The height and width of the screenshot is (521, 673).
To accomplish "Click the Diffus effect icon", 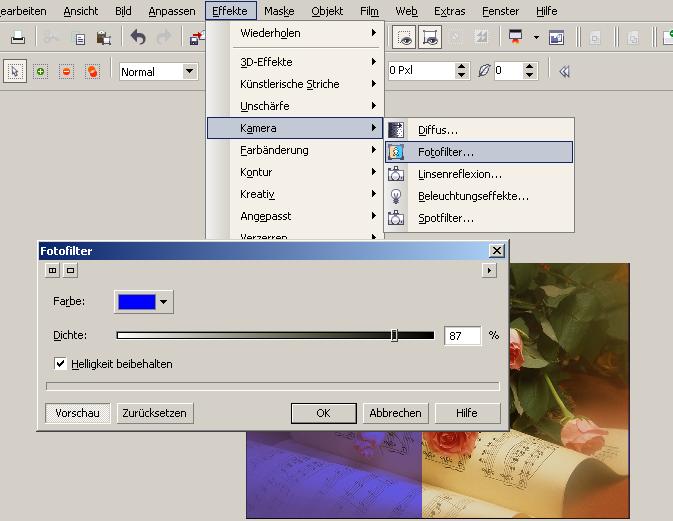I will coord(396,130).
